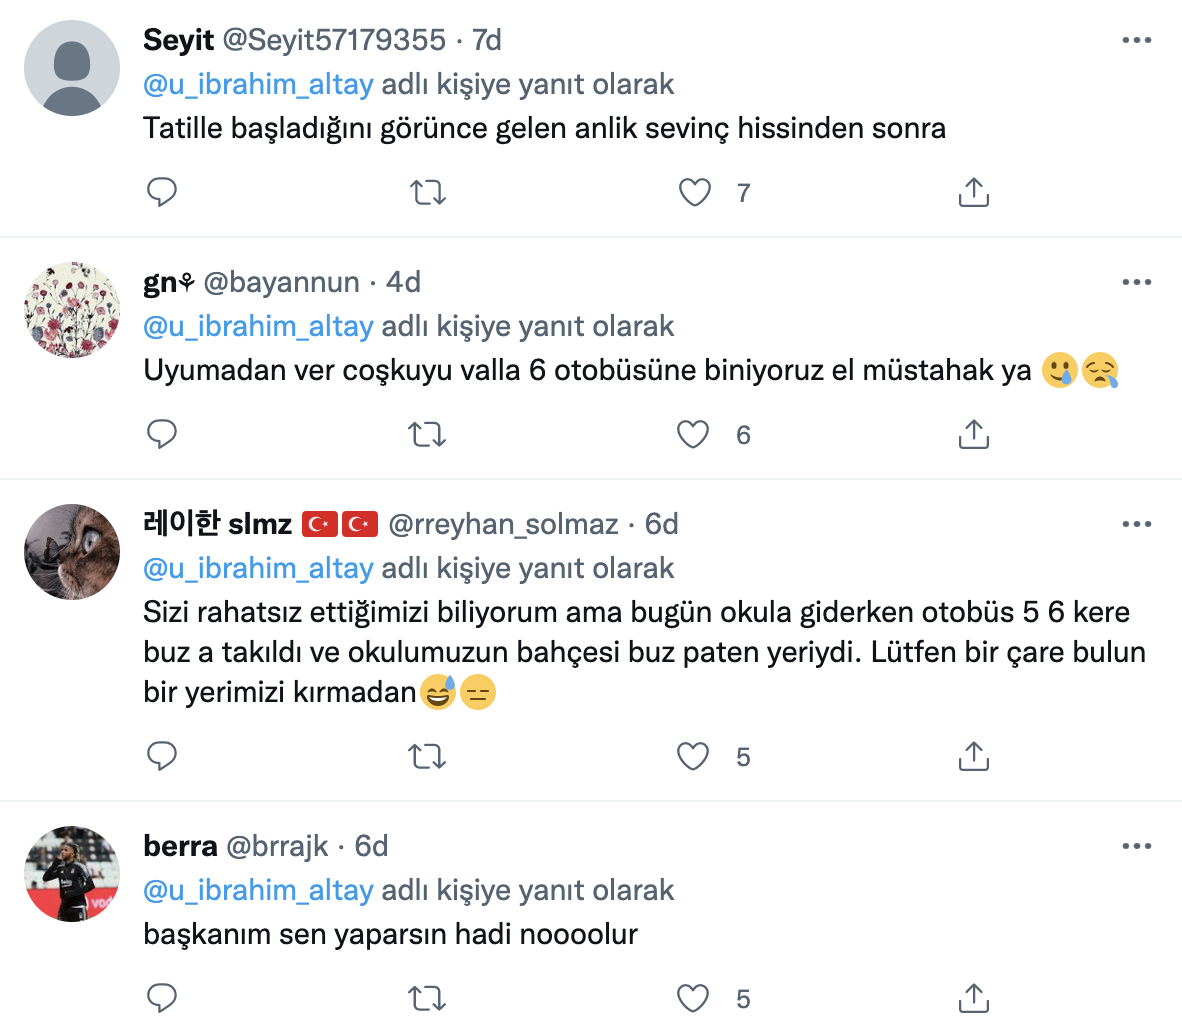1182x1034 pixels.
Task: Reply to @rreyhan_solmaz's tweet about buz
Action: pyautogui.click(x=163, y=757)
